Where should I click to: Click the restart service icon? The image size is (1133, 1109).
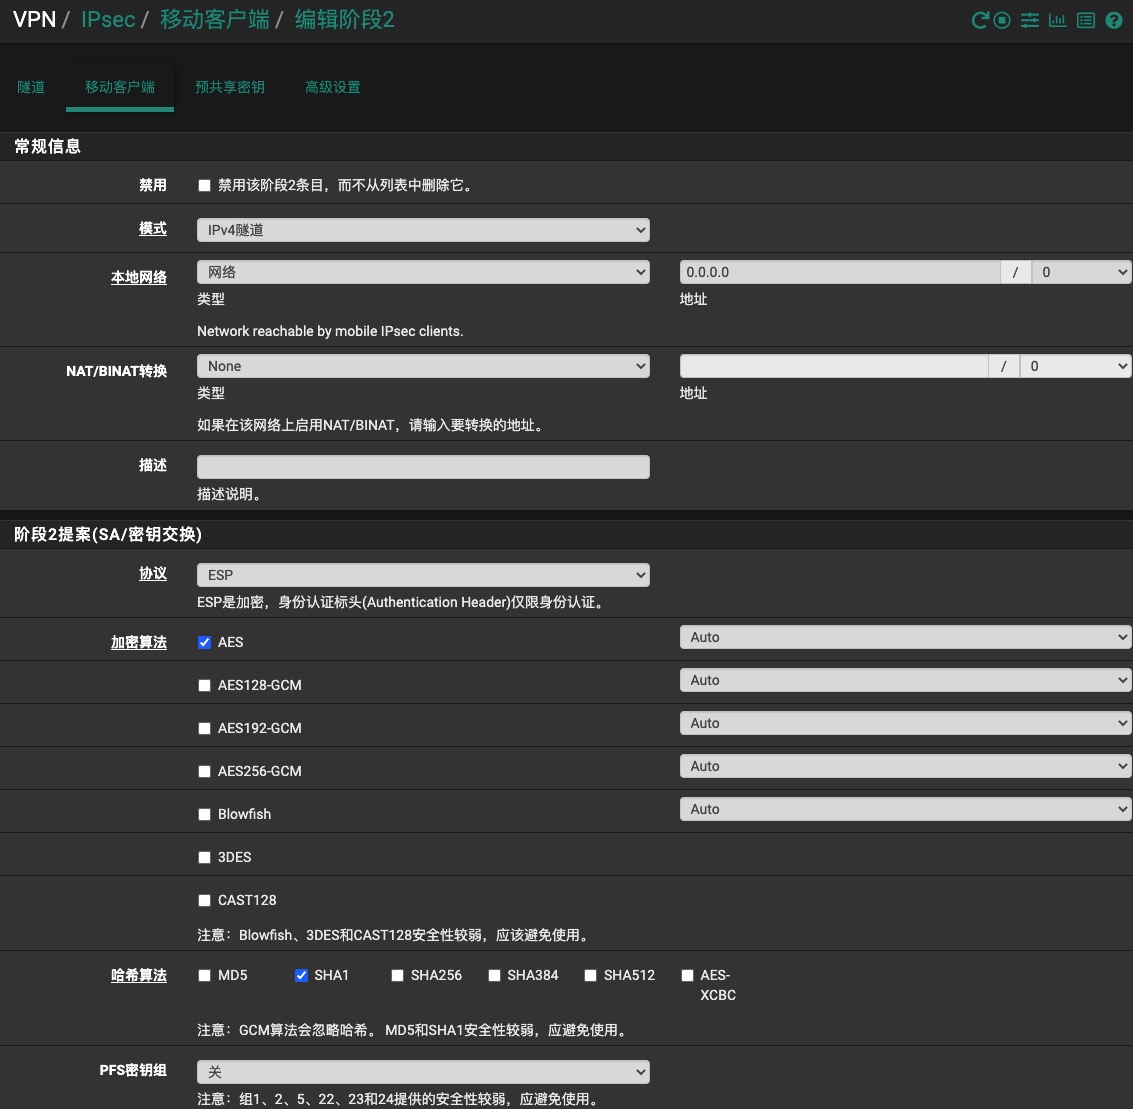(980, 20)
